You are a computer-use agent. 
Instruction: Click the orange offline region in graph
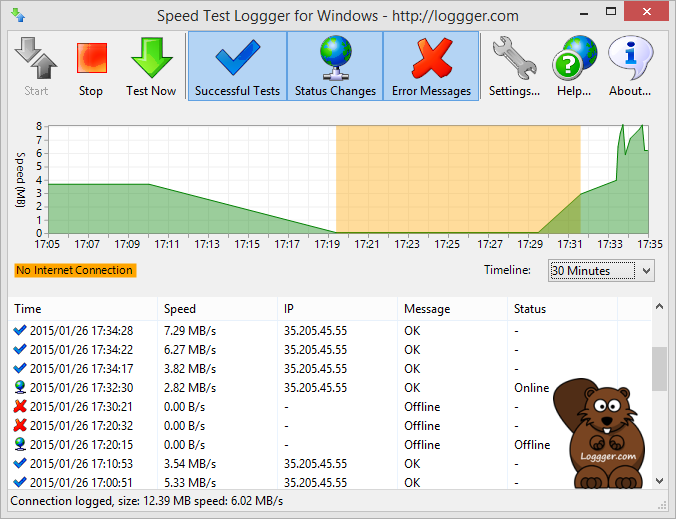(458, 179)
